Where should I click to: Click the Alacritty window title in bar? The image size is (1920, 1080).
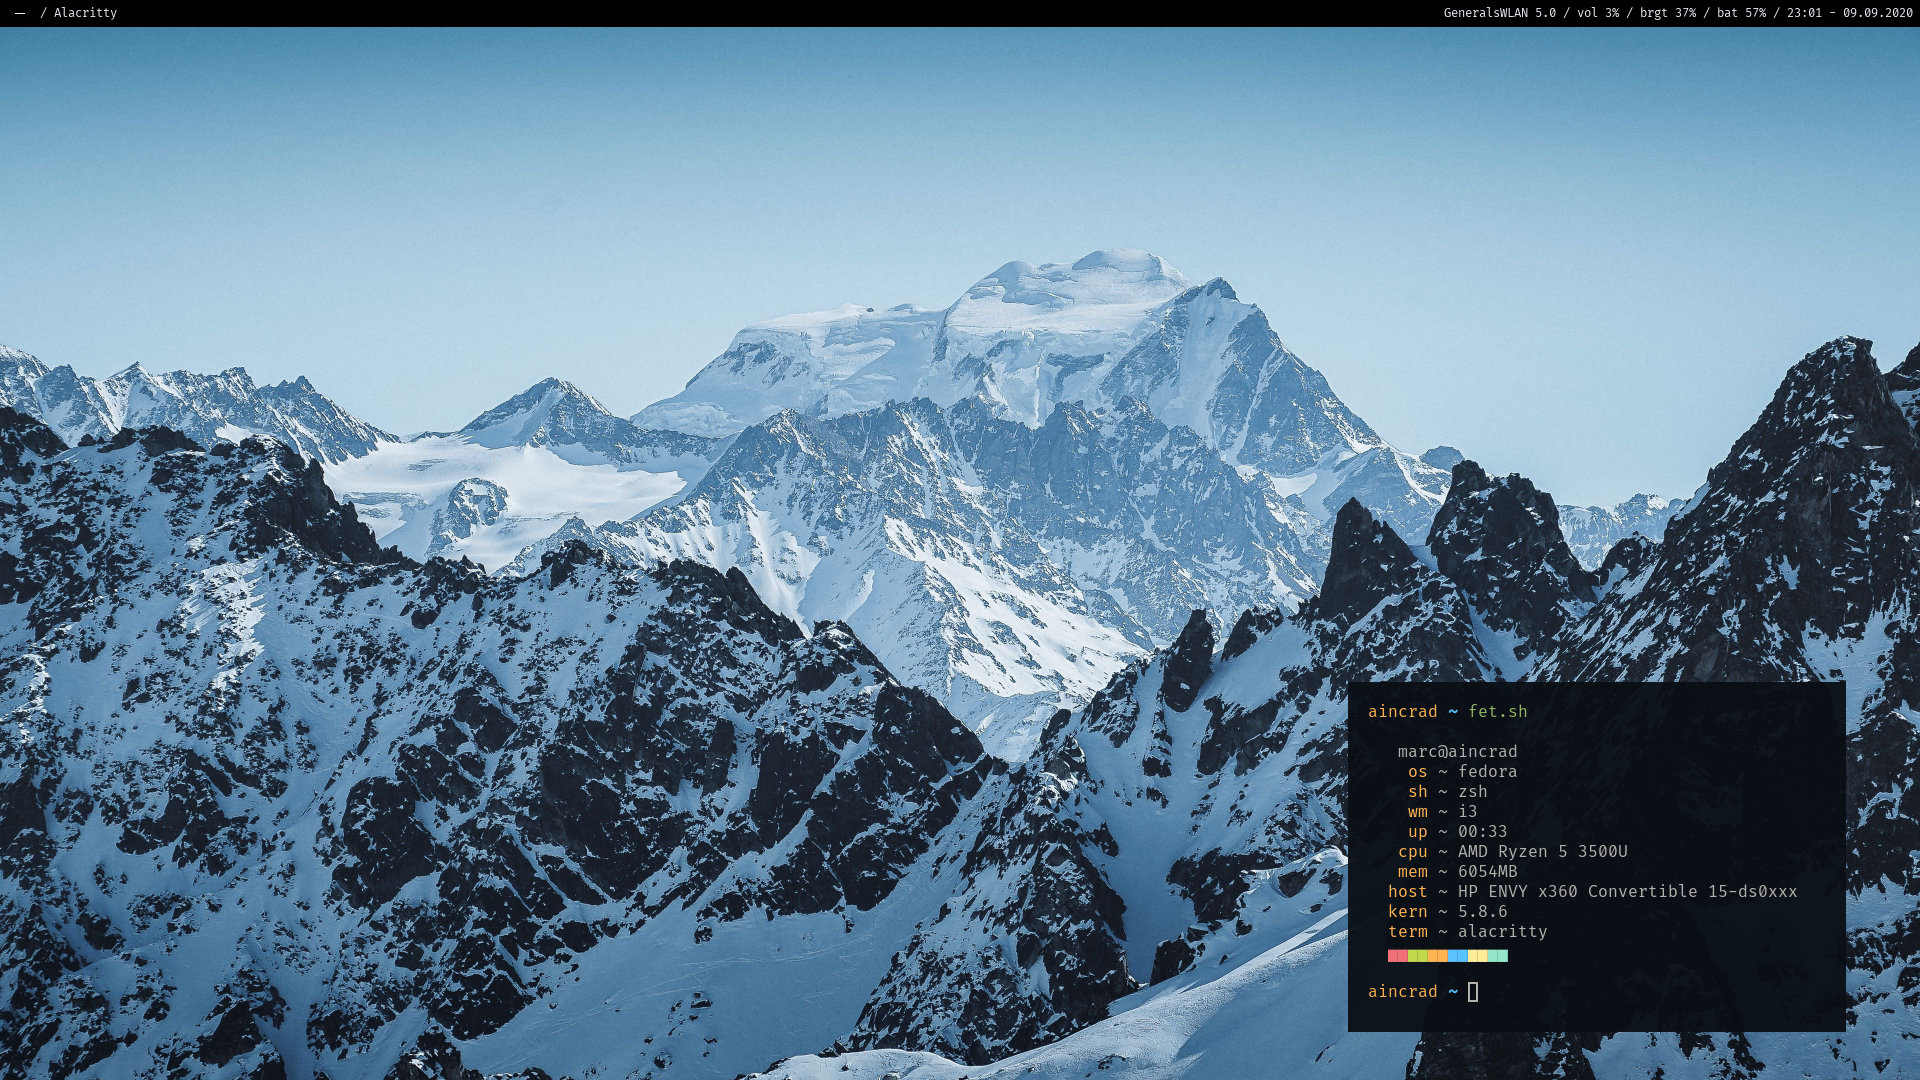[x=85, y=13]
